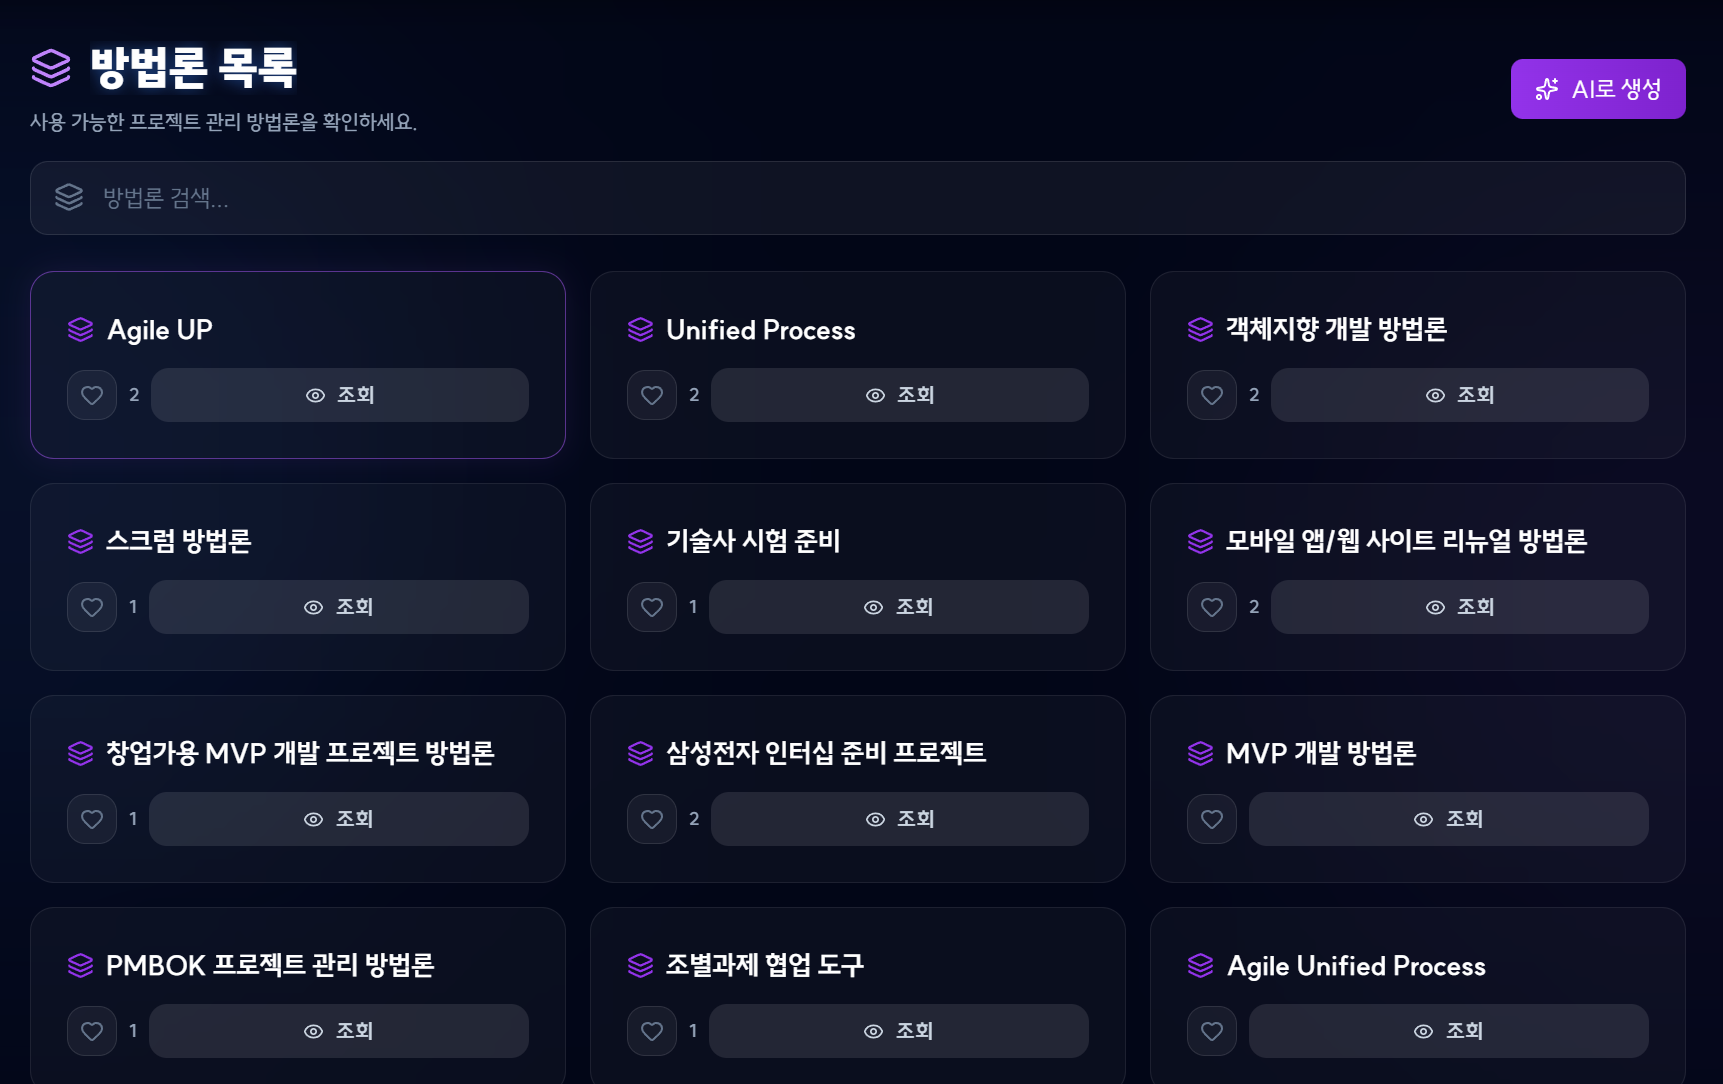Like the 객체지향 개발 방법론 card
The width and height of the screenshot is (1723, 1084).
(x=1212, y=395)
